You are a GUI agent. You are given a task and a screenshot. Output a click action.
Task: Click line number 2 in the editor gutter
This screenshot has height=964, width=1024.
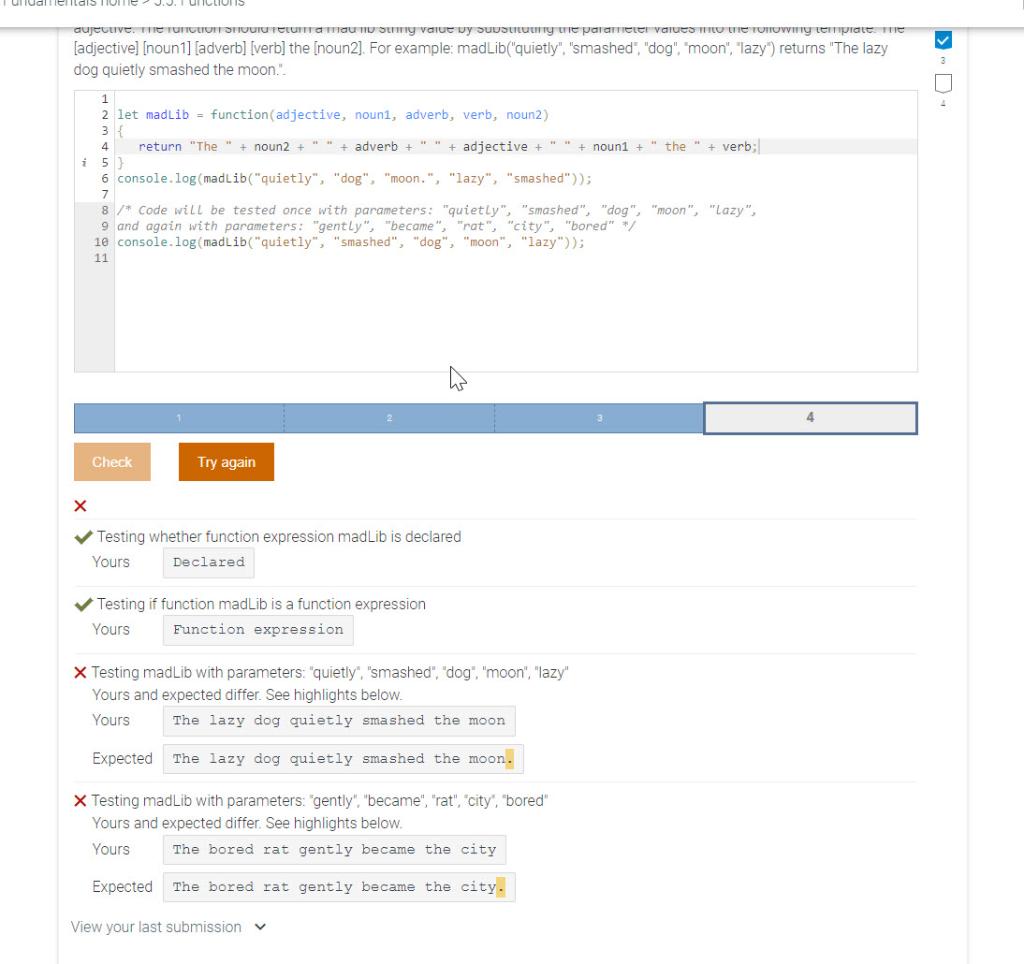point(103,114)
